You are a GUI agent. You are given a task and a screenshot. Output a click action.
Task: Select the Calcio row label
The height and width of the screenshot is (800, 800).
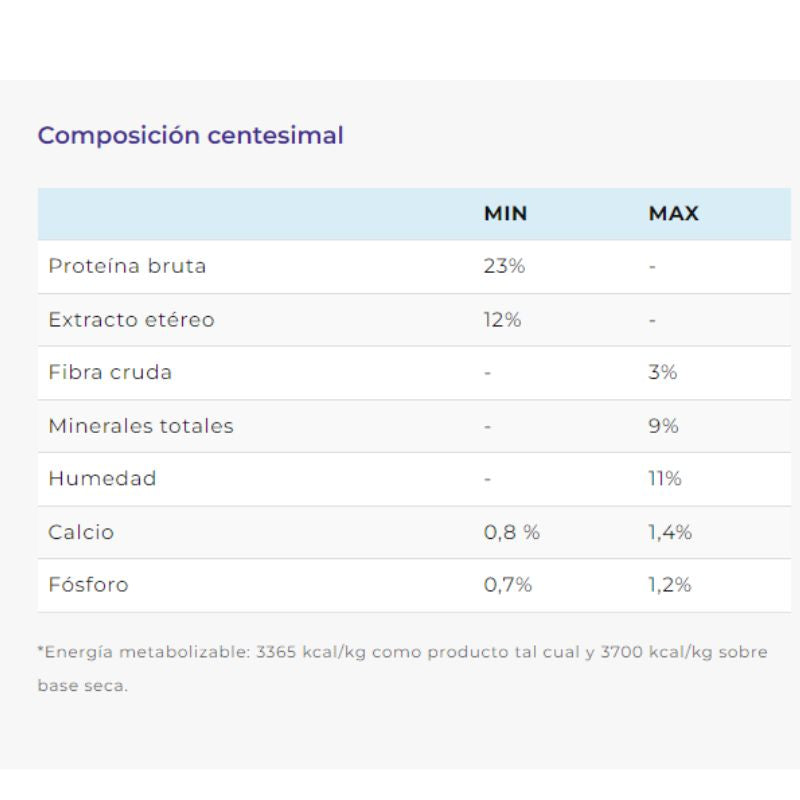[x=81, y=533]
